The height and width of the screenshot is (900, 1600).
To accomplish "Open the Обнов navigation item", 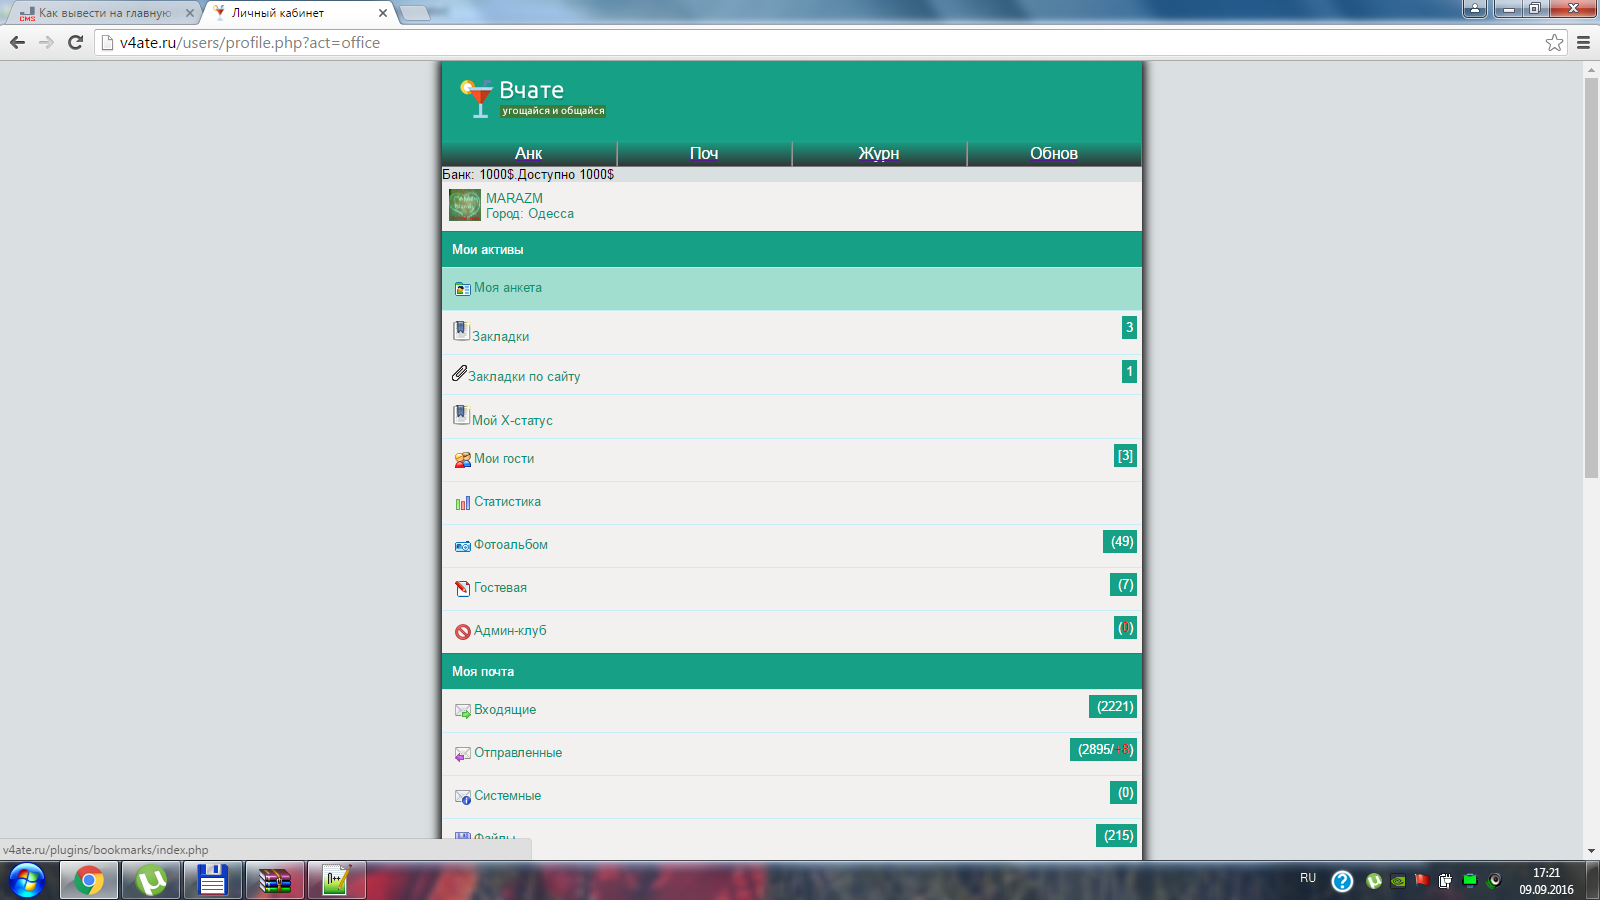I will (x=1054, y=153).
